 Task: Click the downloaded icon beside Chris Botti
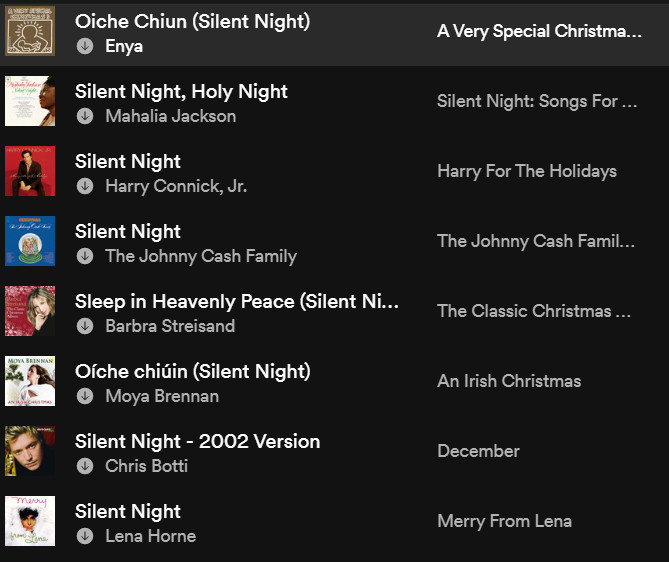click(85, 466)
